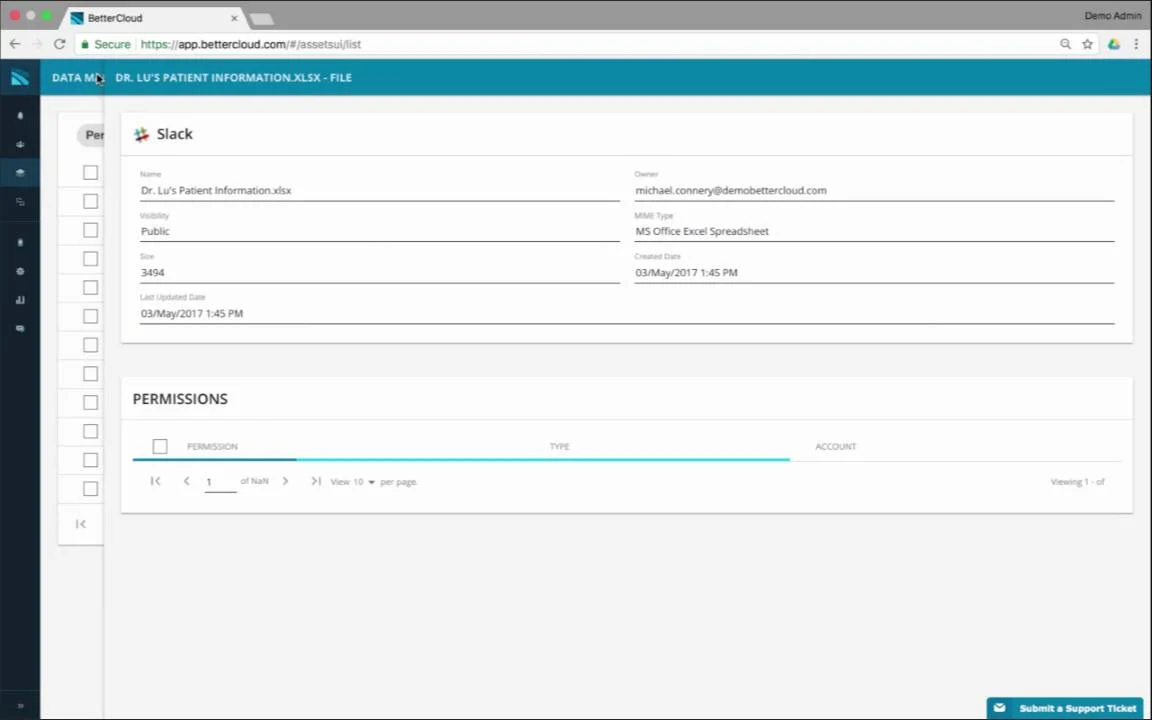Go to previous page in Permissions pagination

tap(187, 481)
